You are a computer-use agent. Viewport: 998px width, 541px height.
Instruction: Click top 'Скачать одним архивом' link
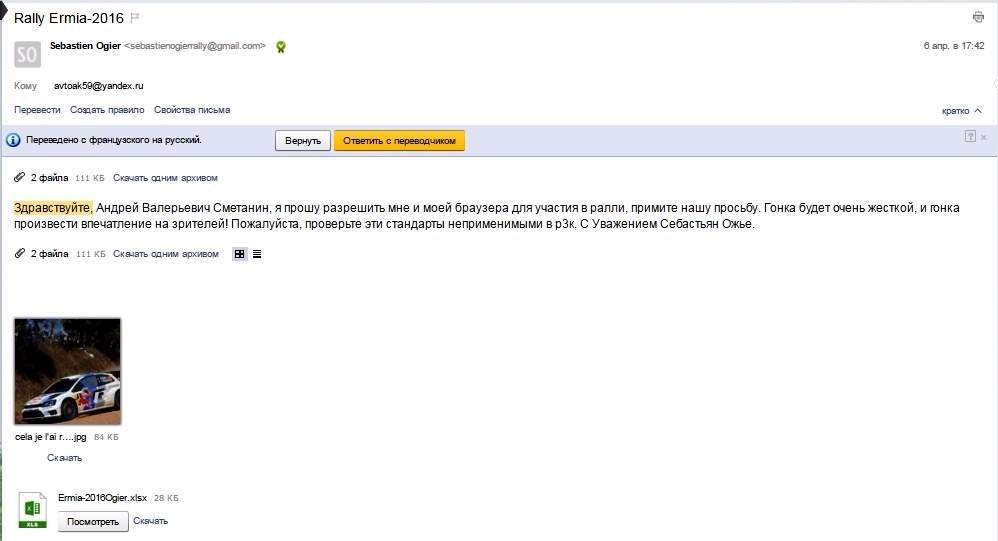(165, 178)
